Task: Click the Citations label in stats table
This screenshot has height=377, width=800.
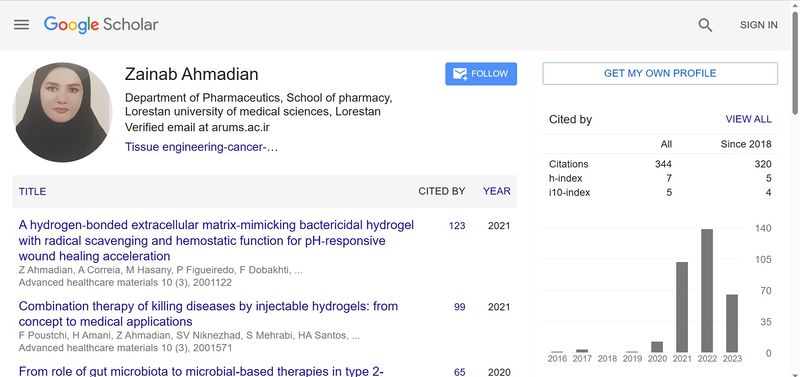Action: click(568, 164)
